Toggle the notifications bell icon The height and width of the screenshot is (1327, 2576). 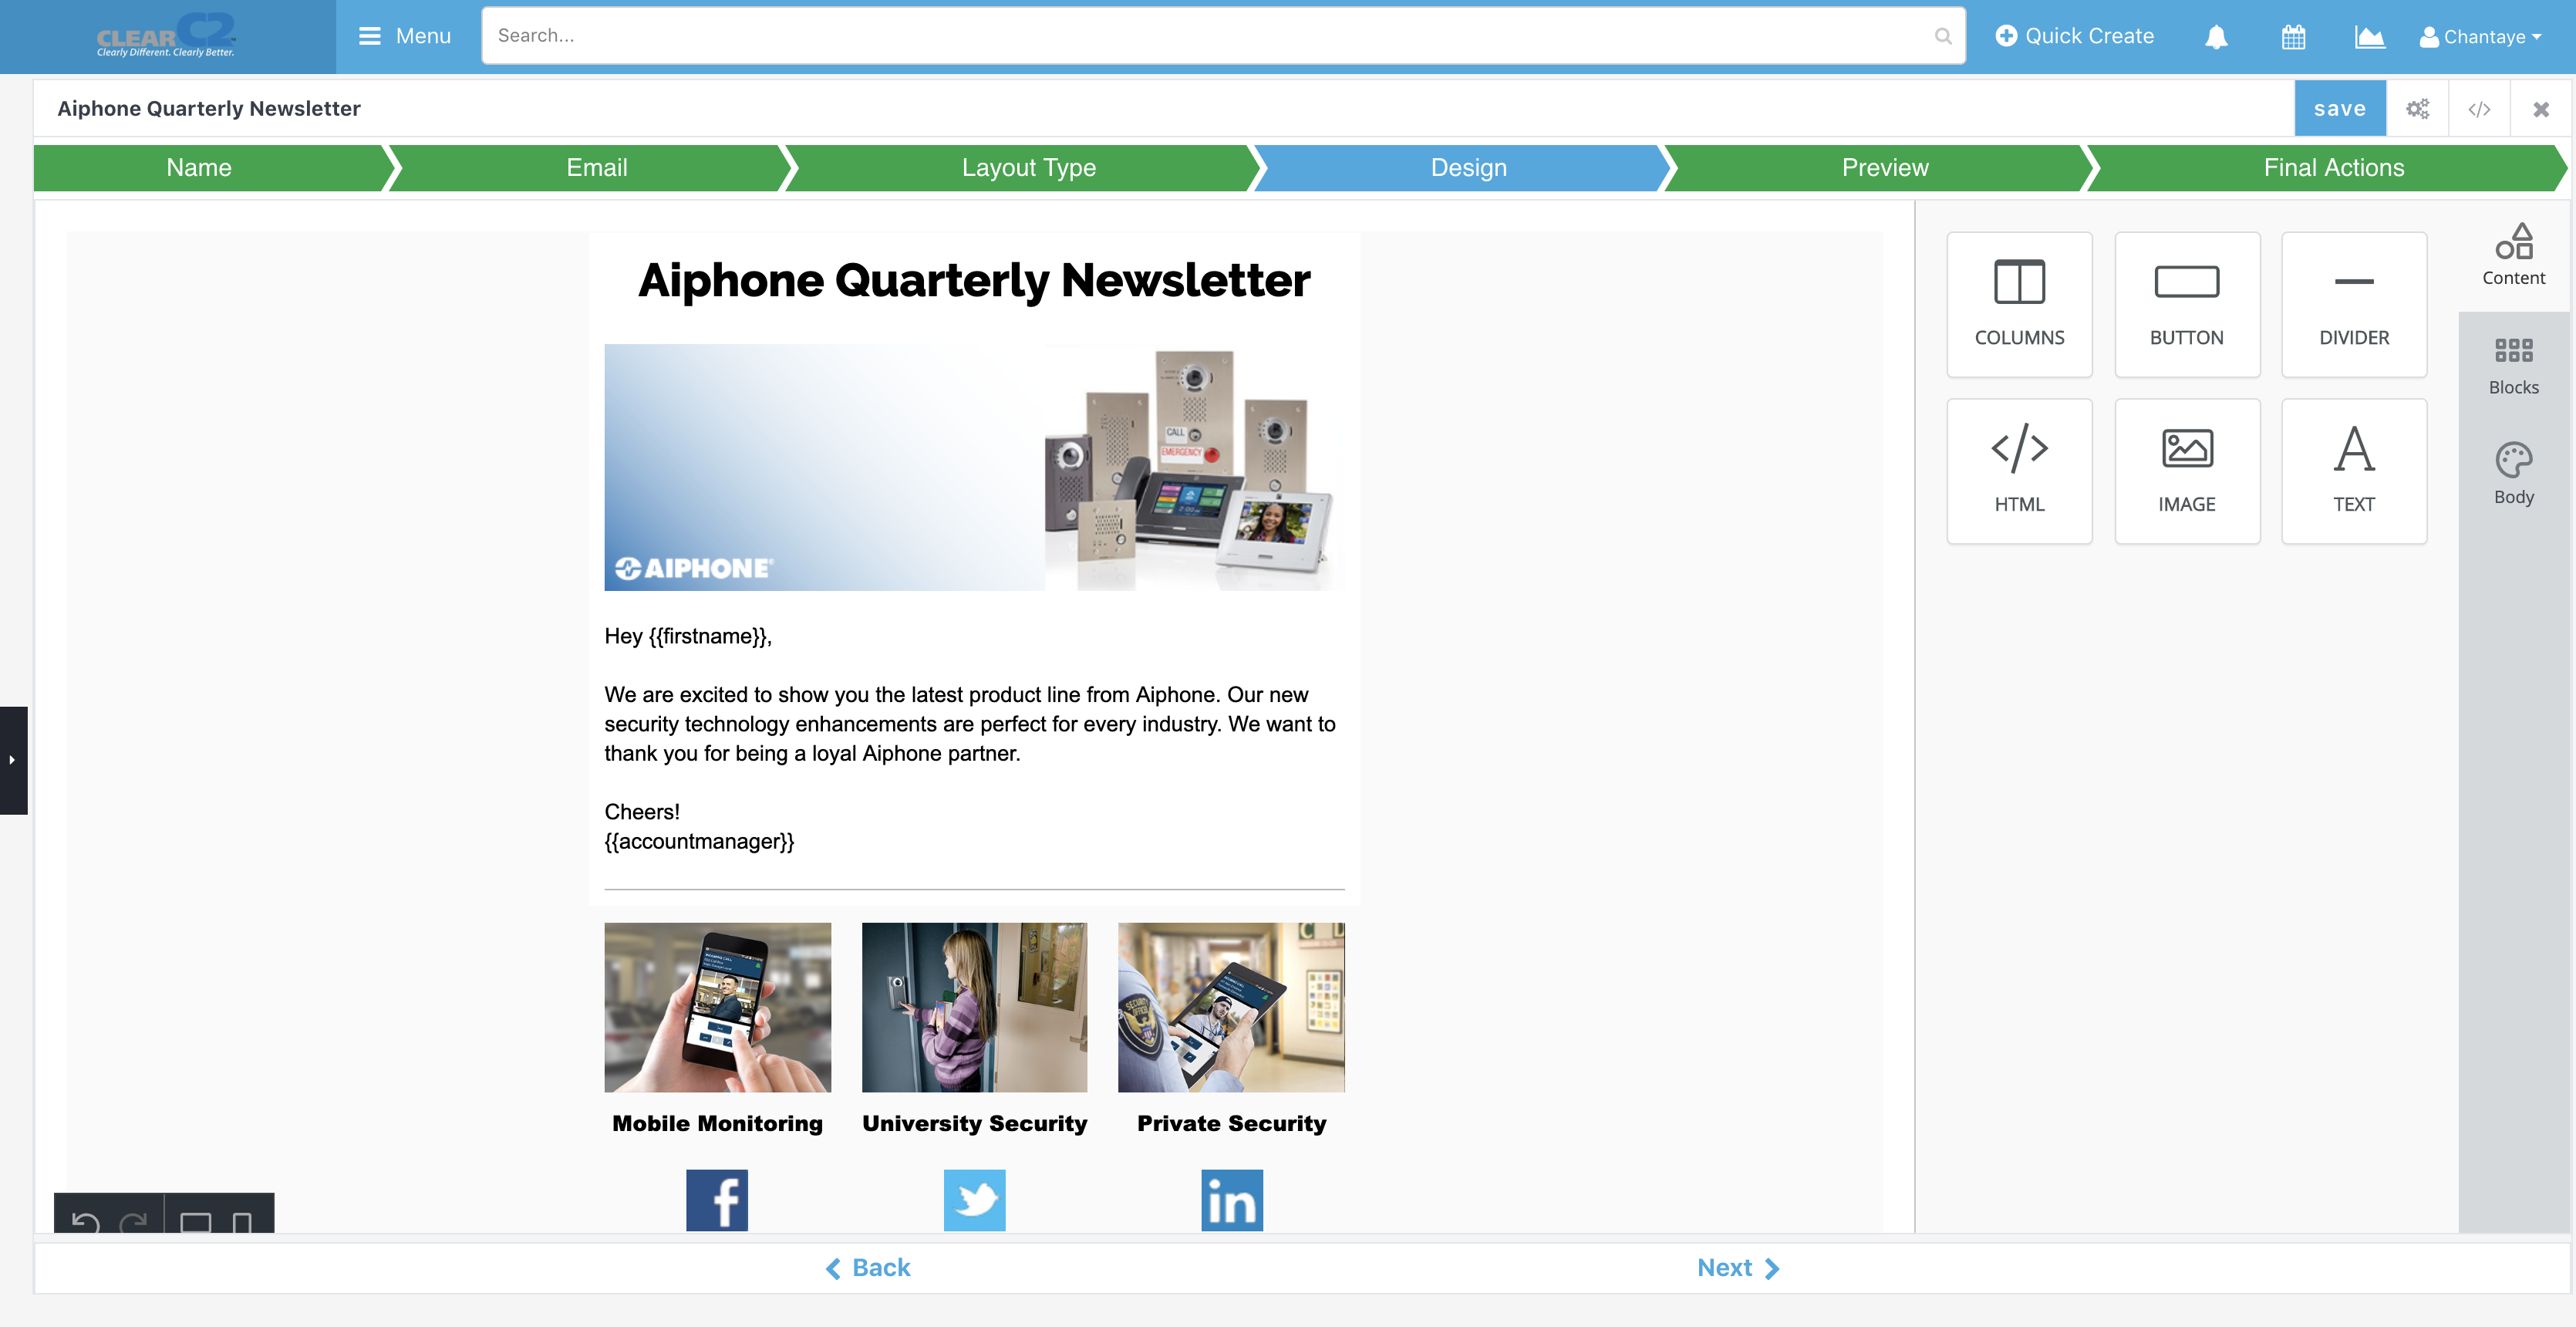click(x=2216, y=37)
